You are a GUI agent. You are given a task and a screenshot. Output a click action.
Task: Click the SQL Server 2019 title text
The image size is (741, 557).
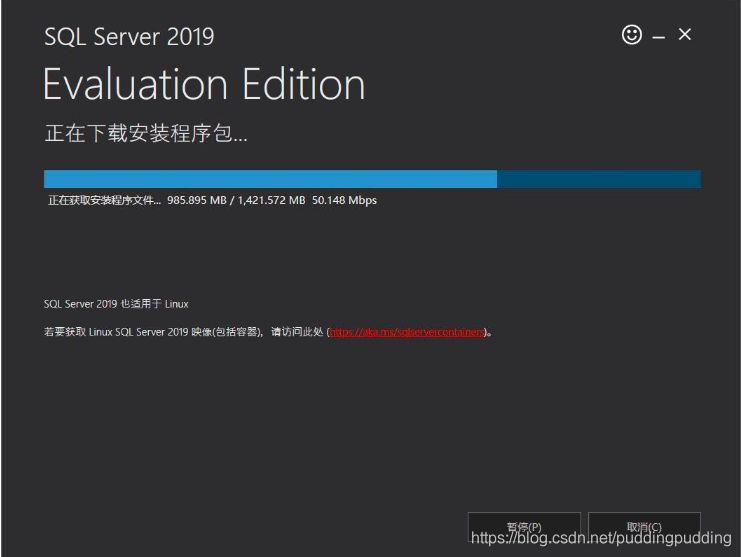(x=129, y=36)
